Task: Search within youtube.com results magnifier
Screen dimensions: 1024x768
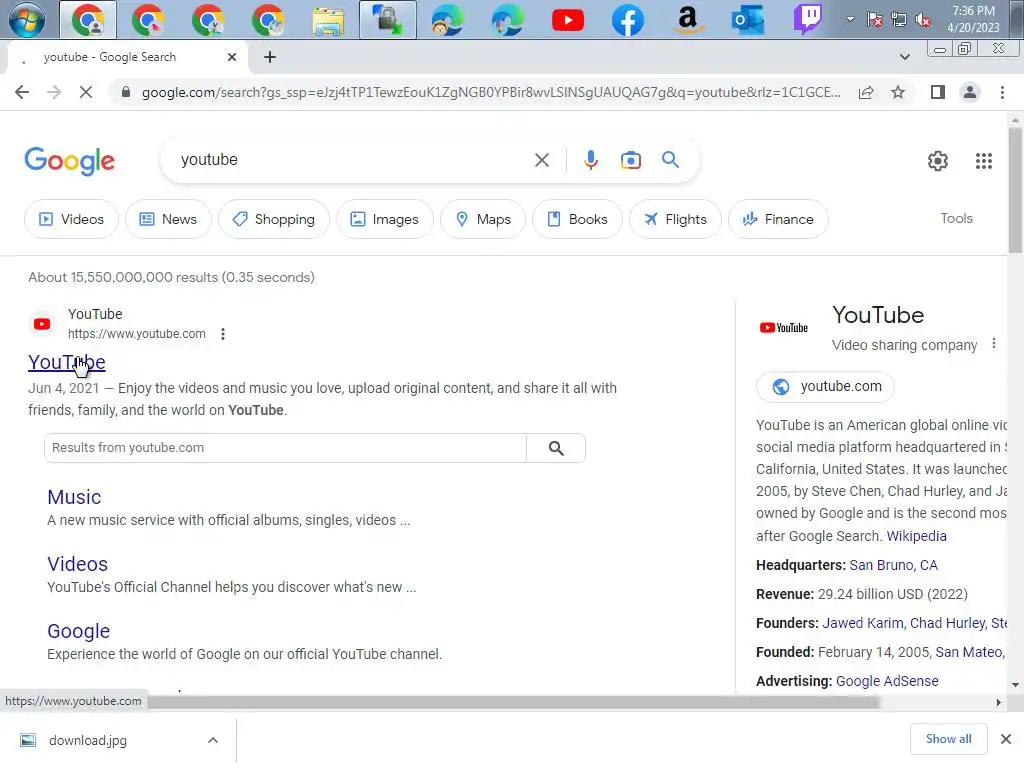Action: (556, 448)
